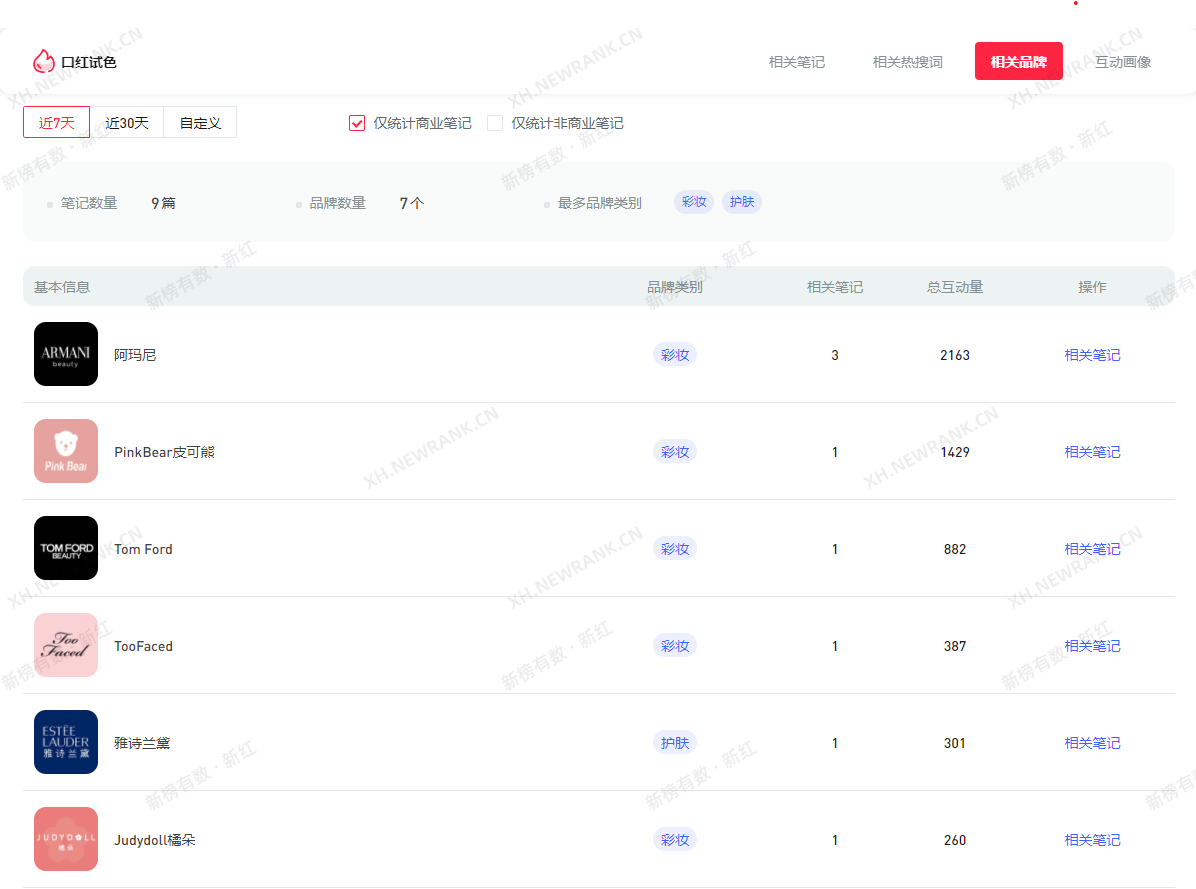The height and width of the screenshot is (889, 1196).
Task: Click the 品牌类别 column header
Action: [675, 287]
